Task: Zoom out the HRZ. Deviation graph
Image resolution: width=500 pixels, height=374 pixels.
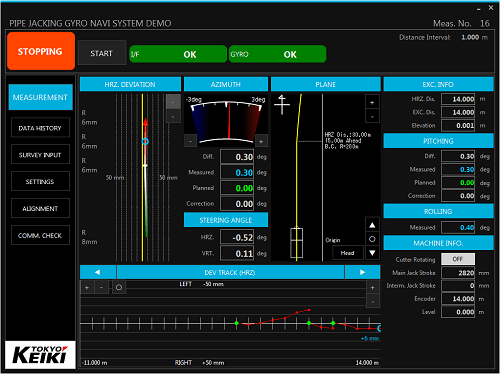Action: 173,116
